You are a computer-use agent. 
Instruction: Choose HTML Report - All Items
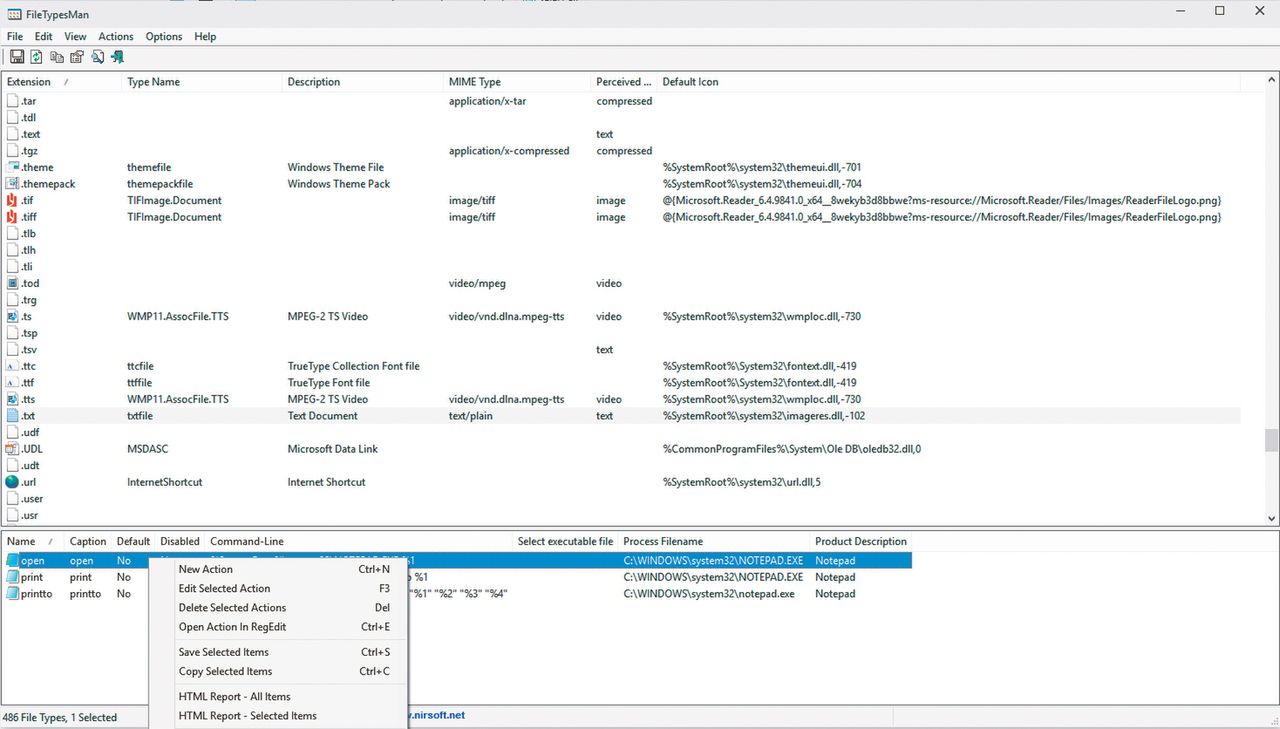point(278,697)
